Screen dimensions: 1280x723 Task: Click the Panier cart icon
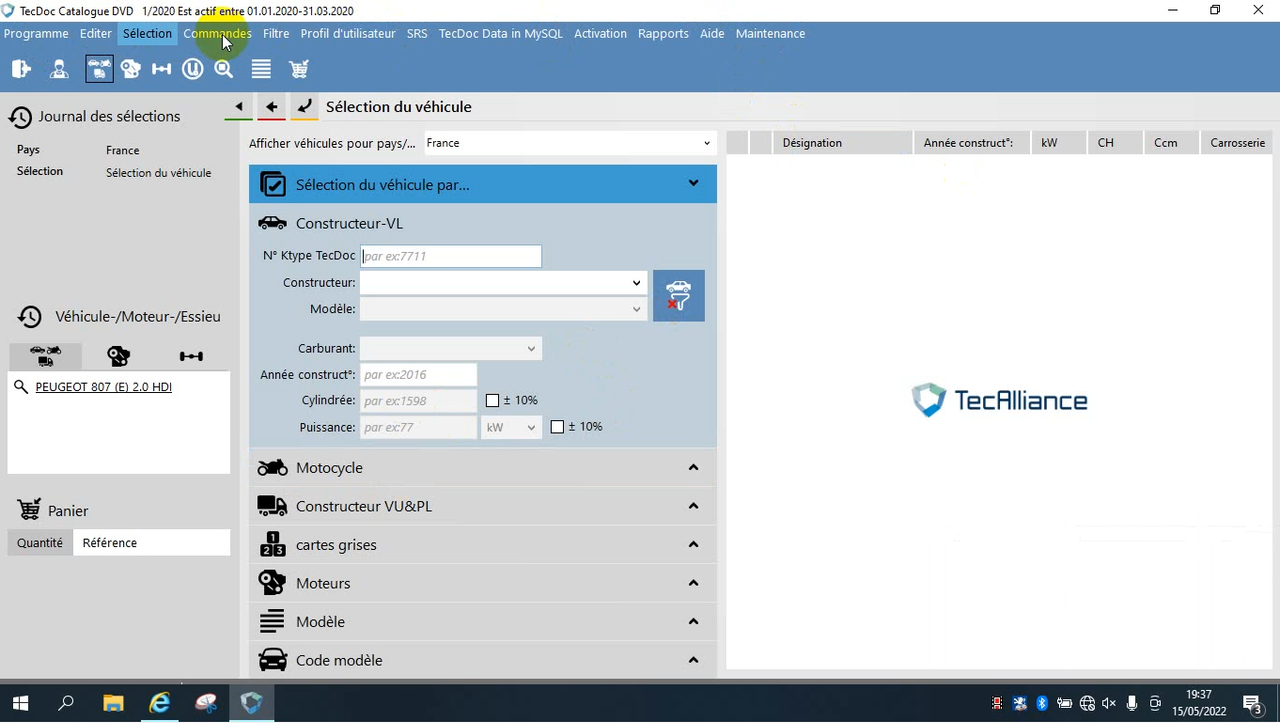click(x=29, y=510)
